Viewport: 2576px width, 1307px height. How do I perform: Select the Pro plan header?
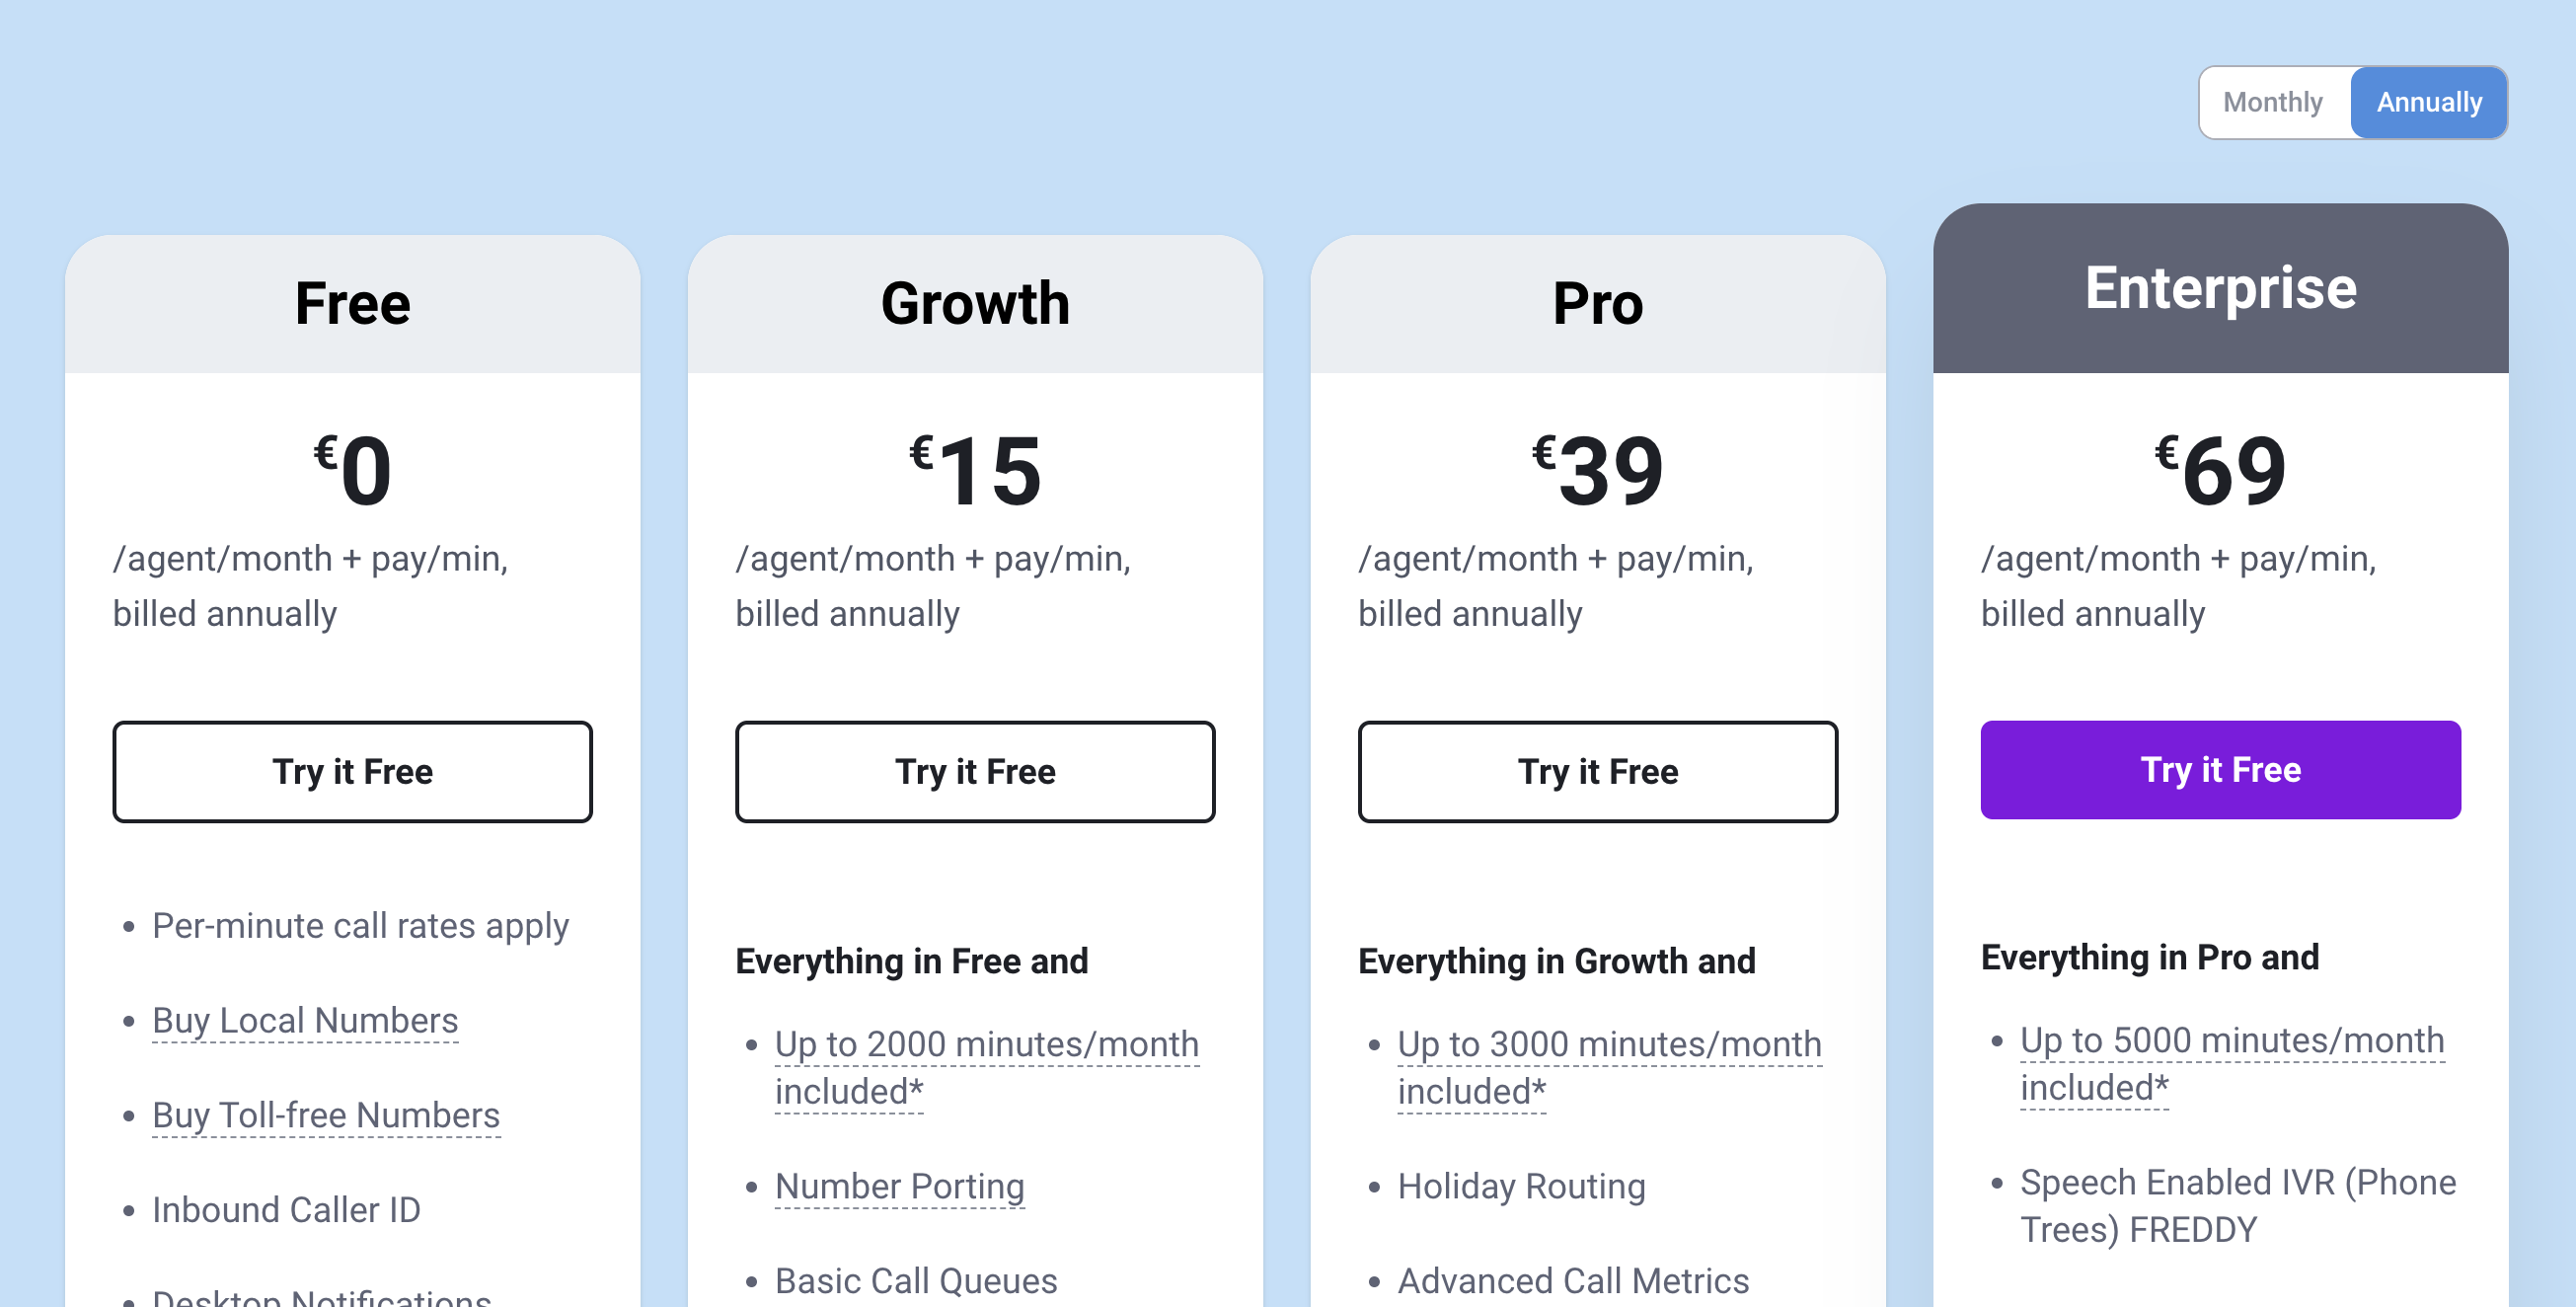1597,302
